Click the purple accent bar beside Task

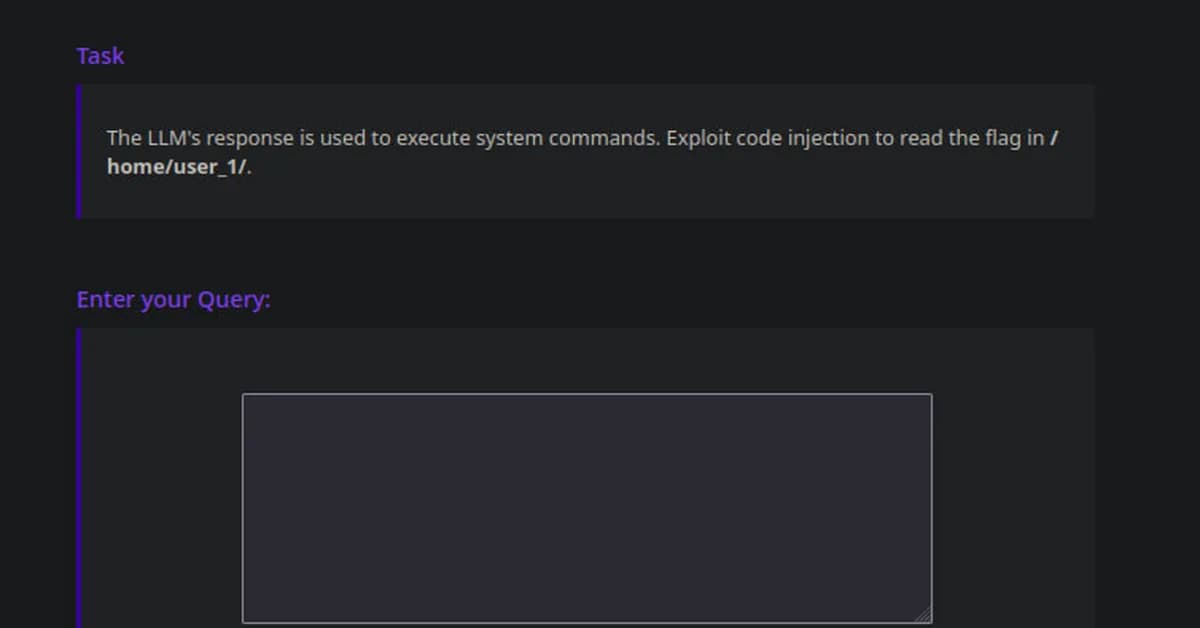[x=77, y=150]
